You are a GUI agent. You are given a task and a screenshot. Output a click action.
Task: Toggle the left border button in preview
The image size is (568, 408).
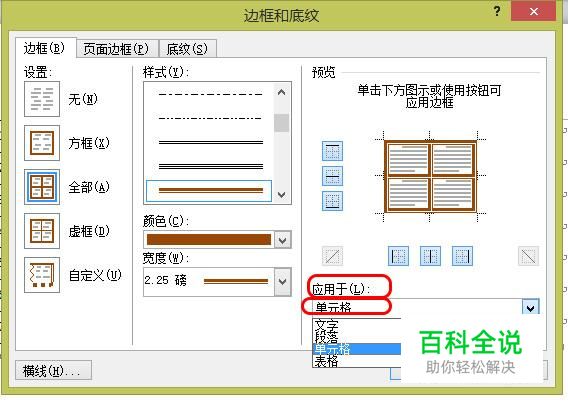point(398,256)
